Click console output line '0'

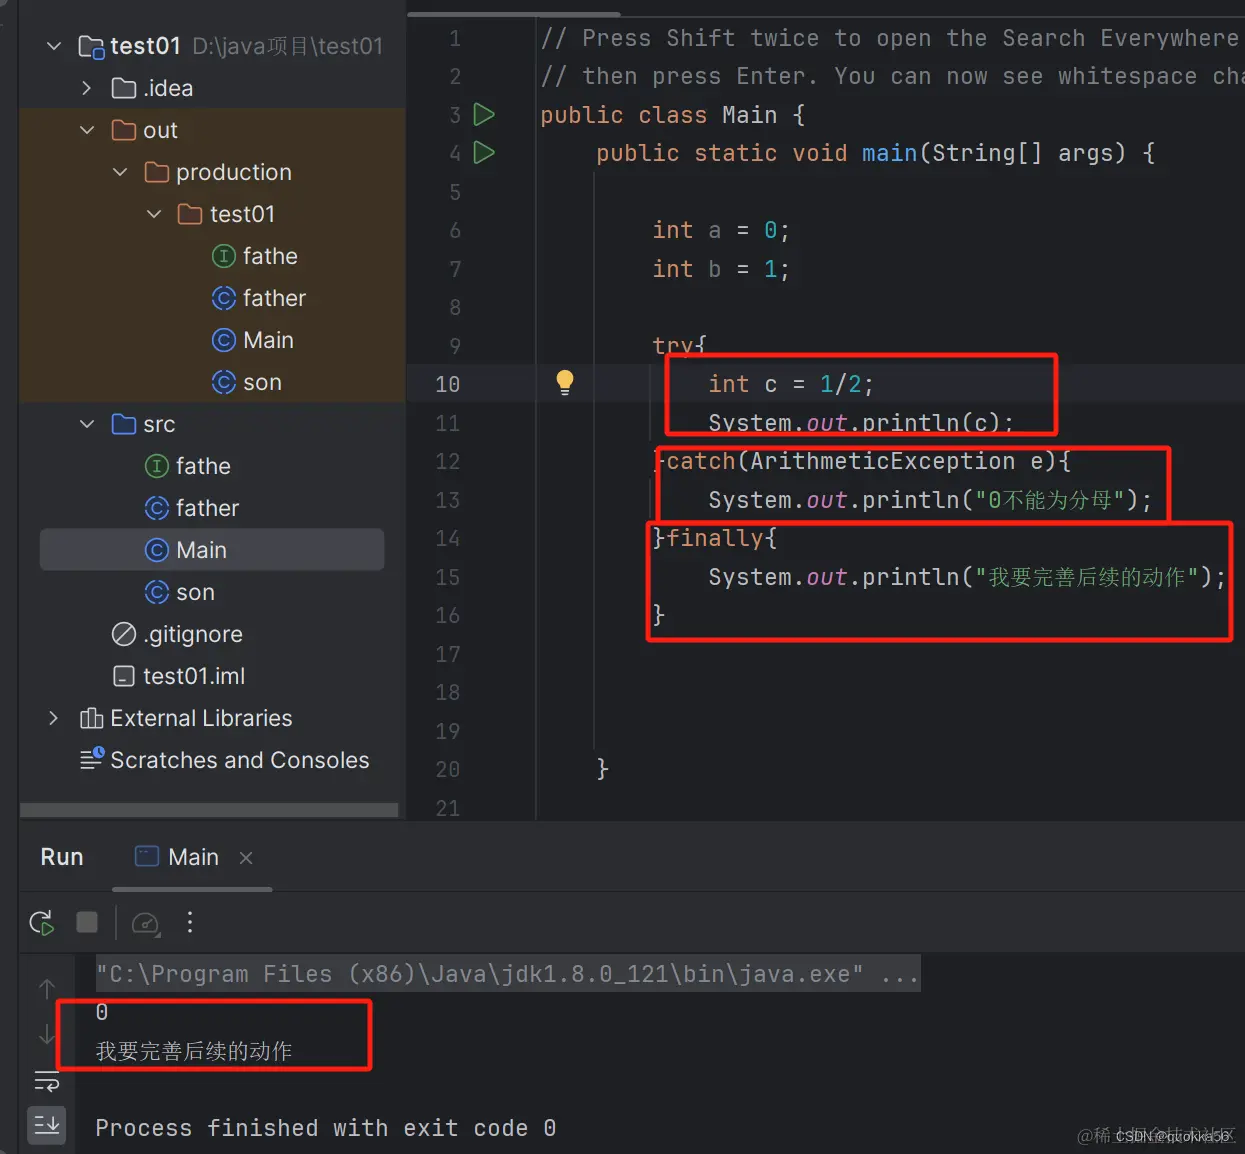[102, 1012]
